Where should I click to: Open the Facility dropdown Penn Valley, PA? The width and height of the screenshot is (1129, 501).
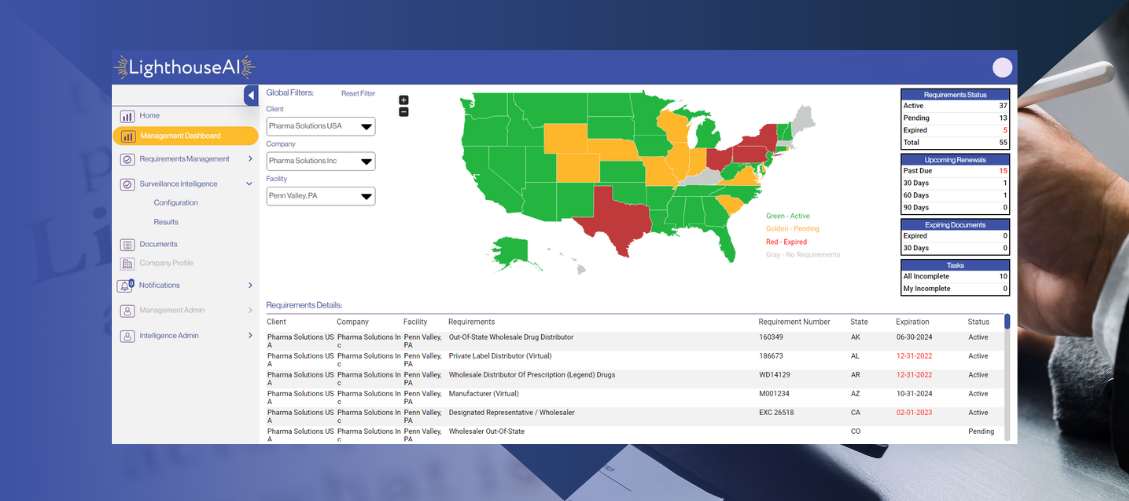[320, 196]
